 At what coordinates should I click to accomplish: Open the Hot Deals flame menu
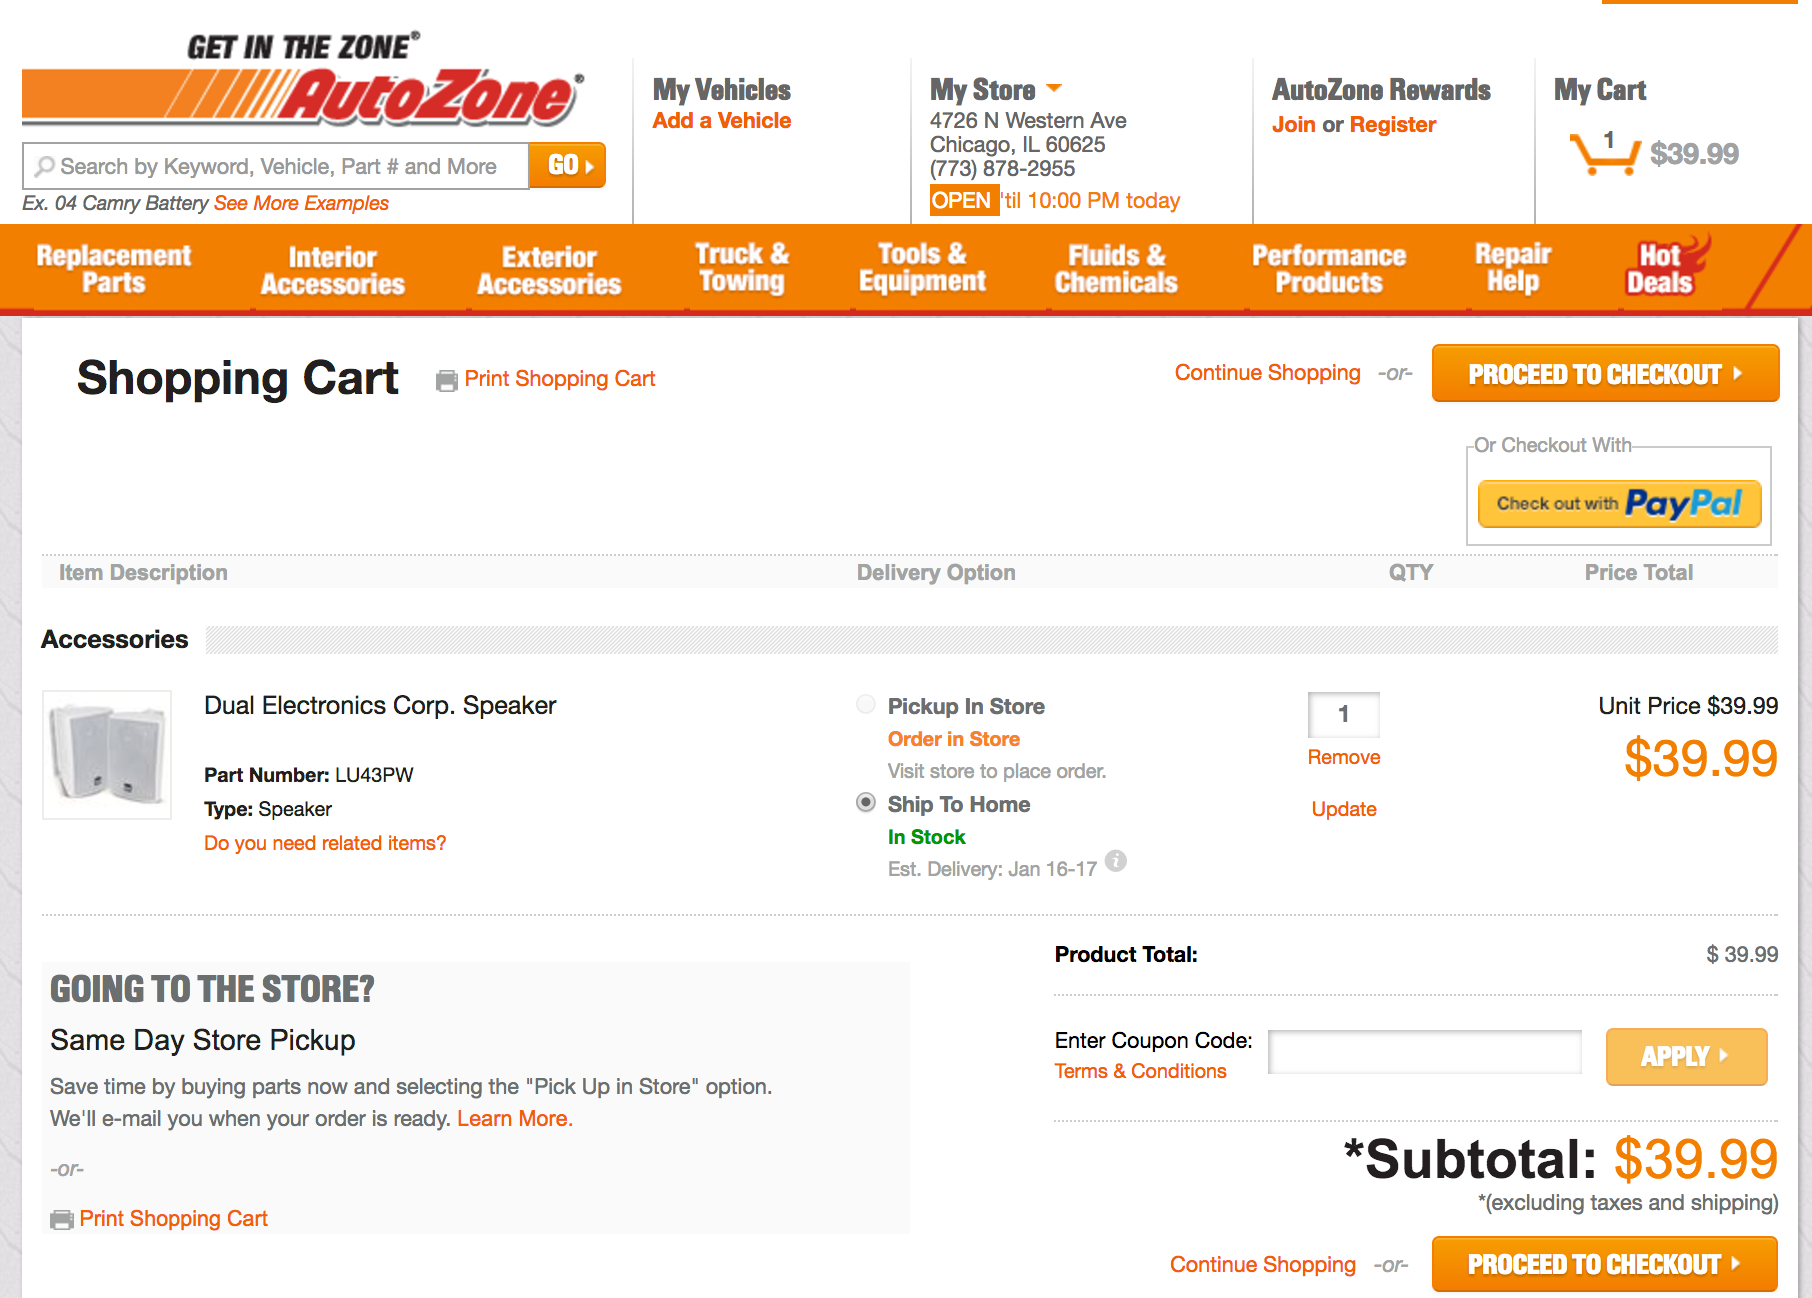point(1662,268)
